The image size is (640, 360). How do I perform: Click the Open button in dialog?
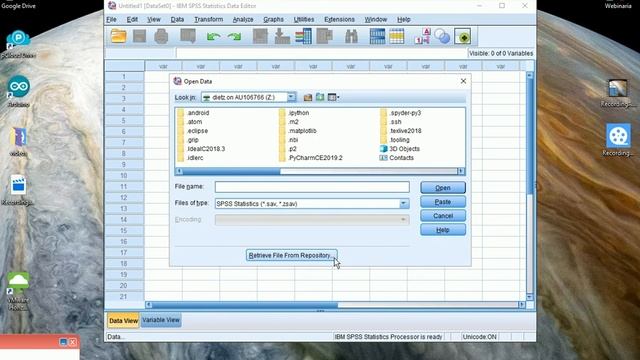443,188
